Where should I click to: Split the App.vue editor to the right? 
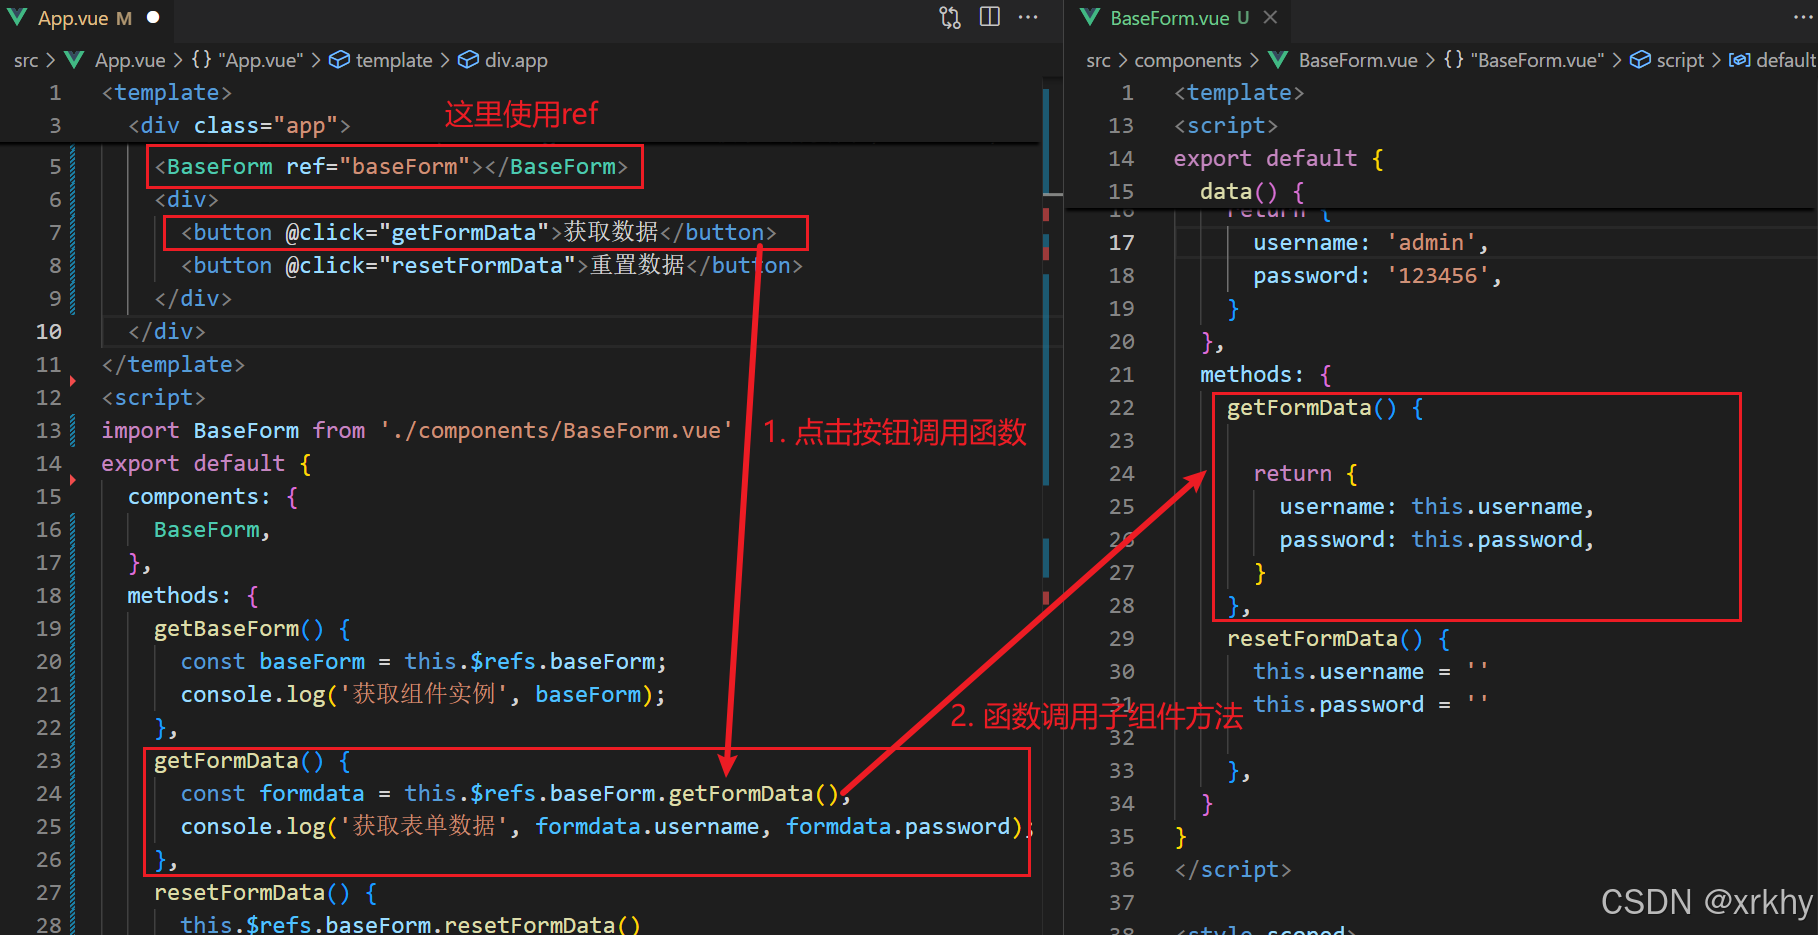pos(990,17)
